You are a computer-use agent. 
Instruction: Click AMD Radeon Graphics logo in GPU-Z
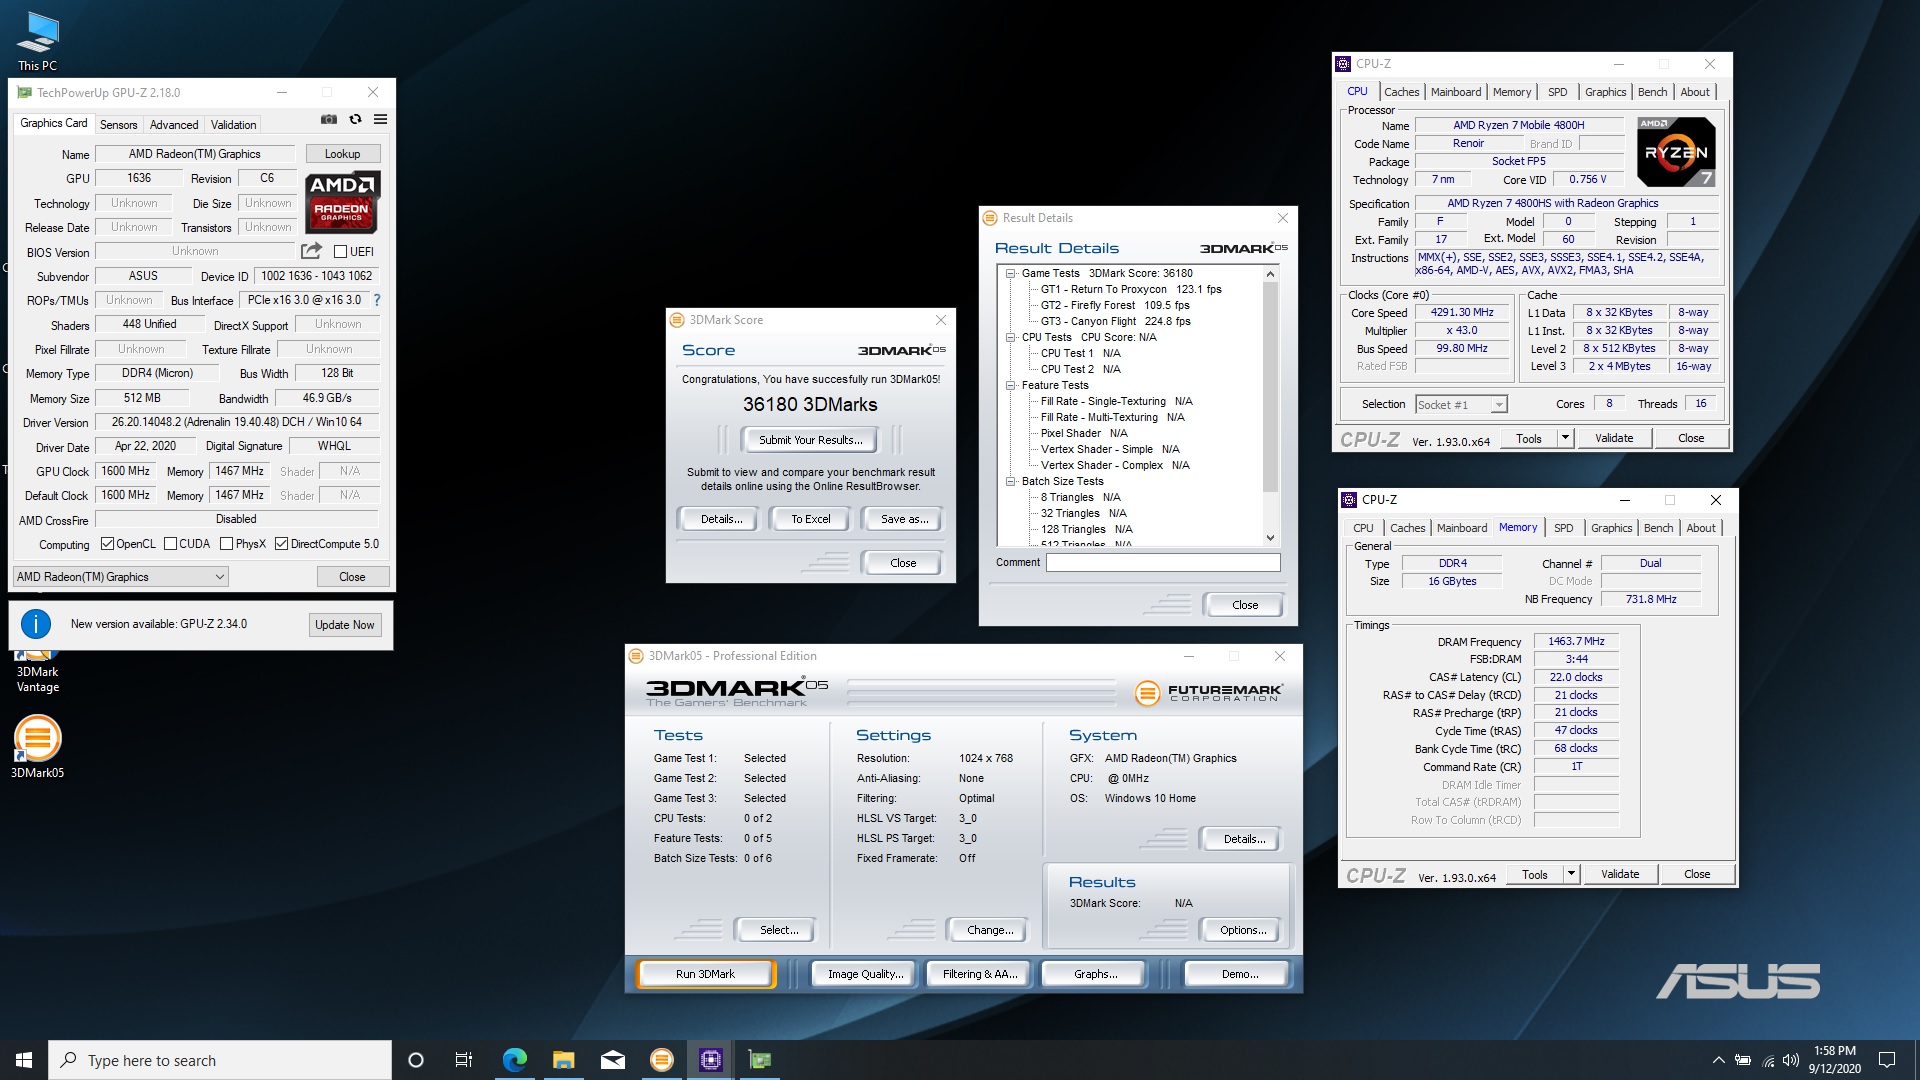(x=342, y=201)
